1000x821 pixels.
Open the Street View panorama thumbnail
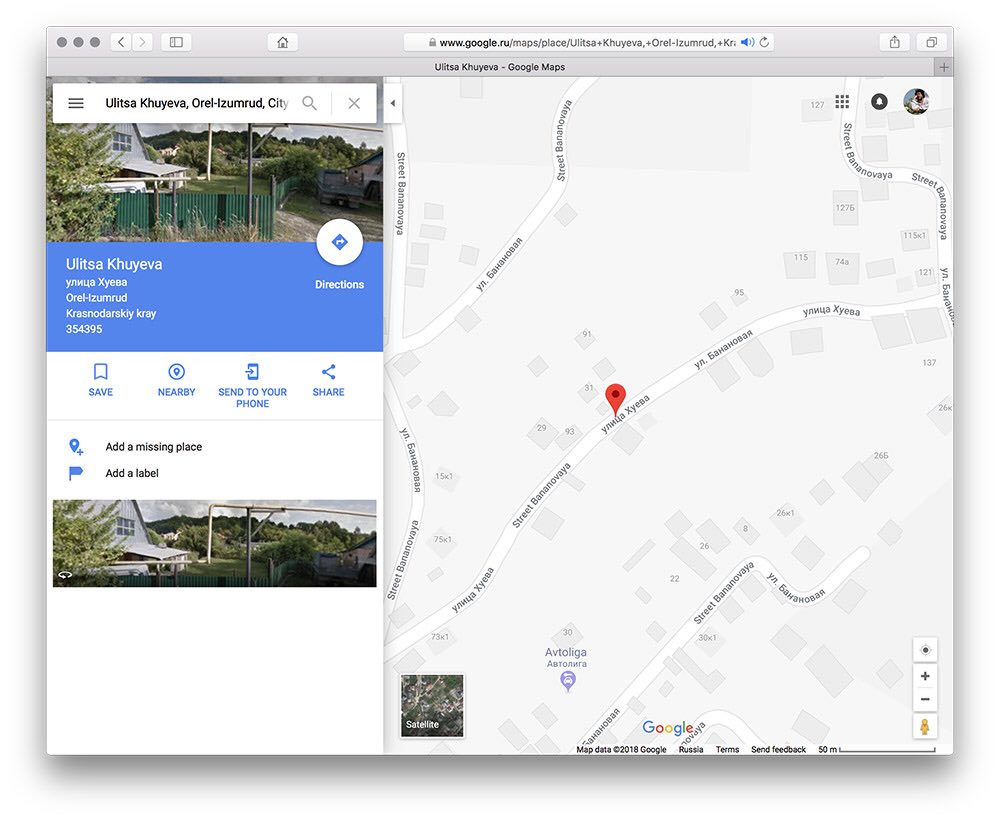click(x=214, y=543)
